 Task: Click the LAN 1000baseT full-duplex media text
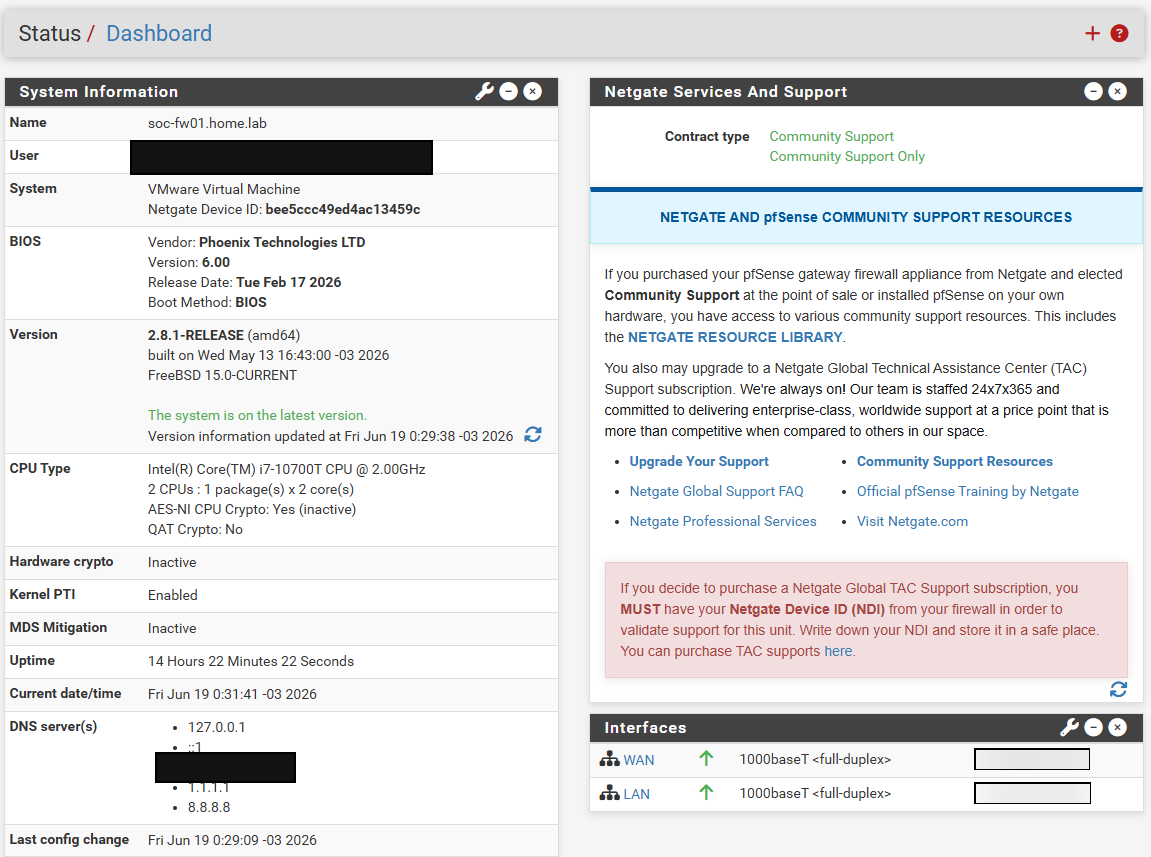(815, 793)
